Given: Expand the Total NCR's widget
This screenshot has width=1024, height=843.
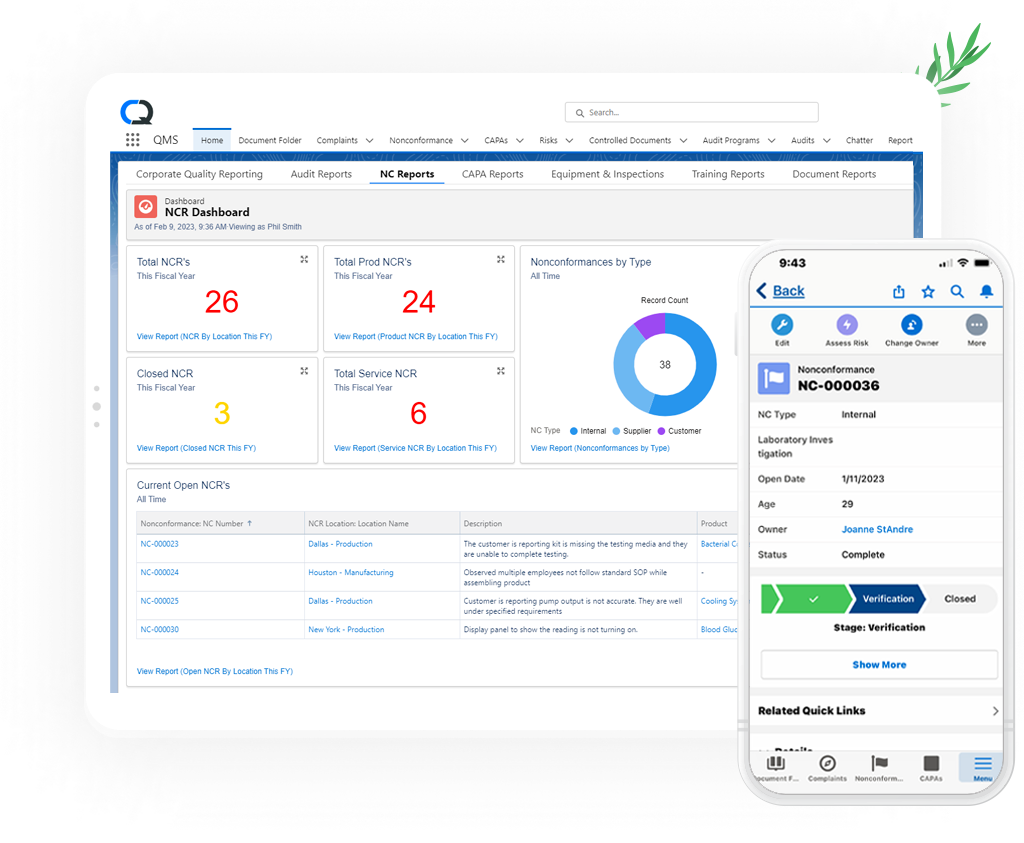Looking at the screenshot, I should (x=304, y=260).
